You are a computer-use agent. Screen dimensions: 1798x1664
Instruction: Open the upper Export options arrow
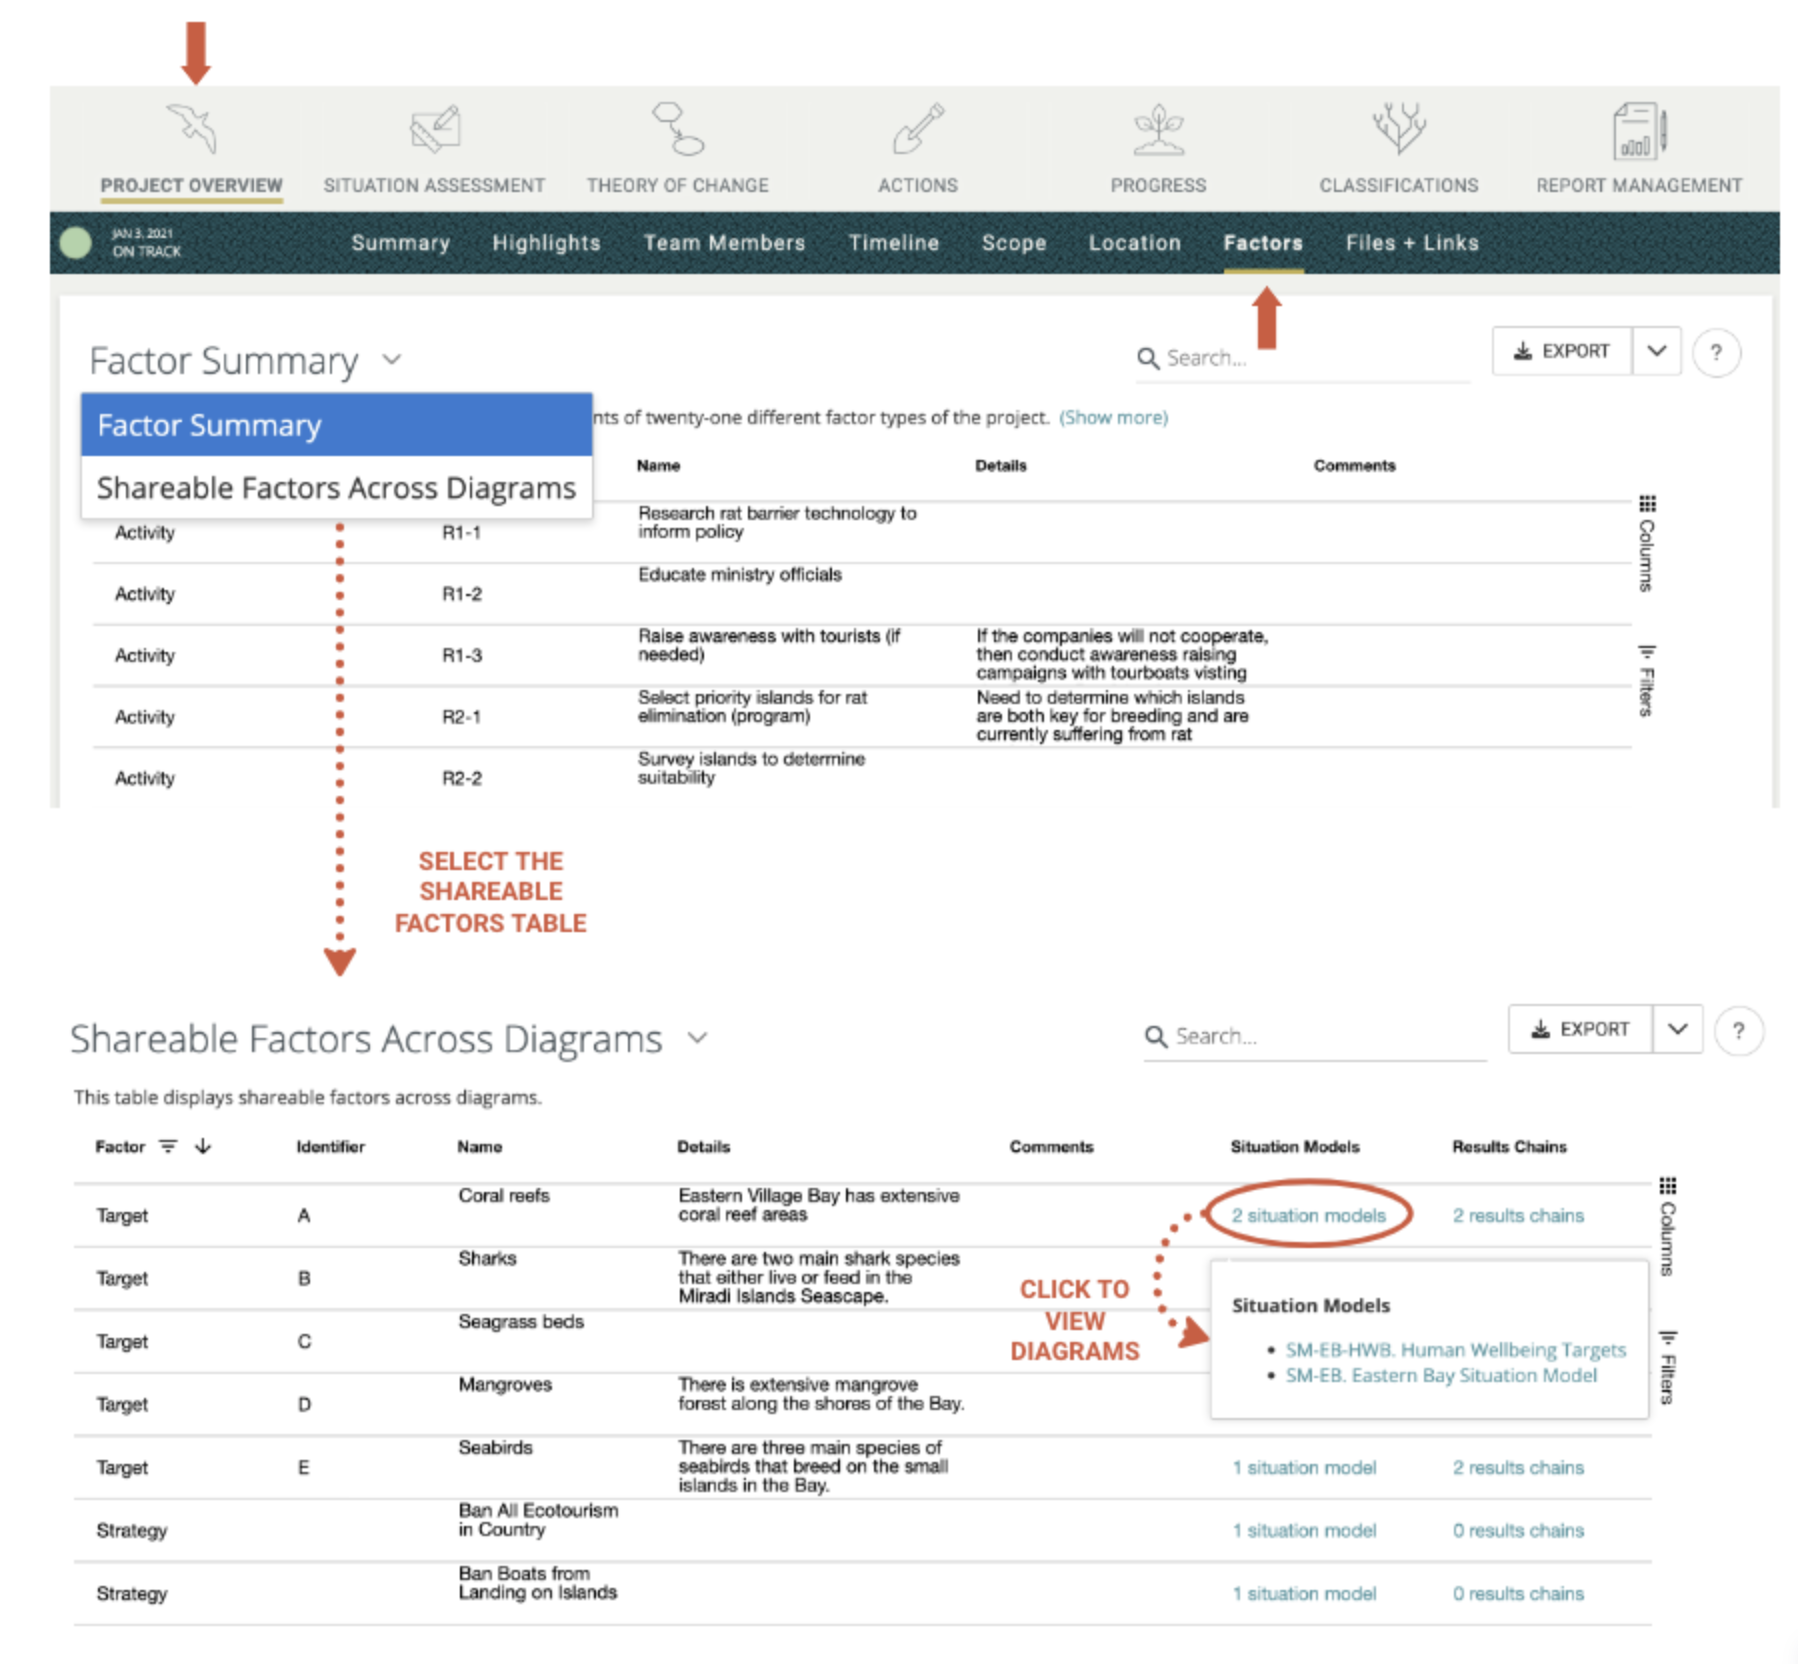point(1657,351)
